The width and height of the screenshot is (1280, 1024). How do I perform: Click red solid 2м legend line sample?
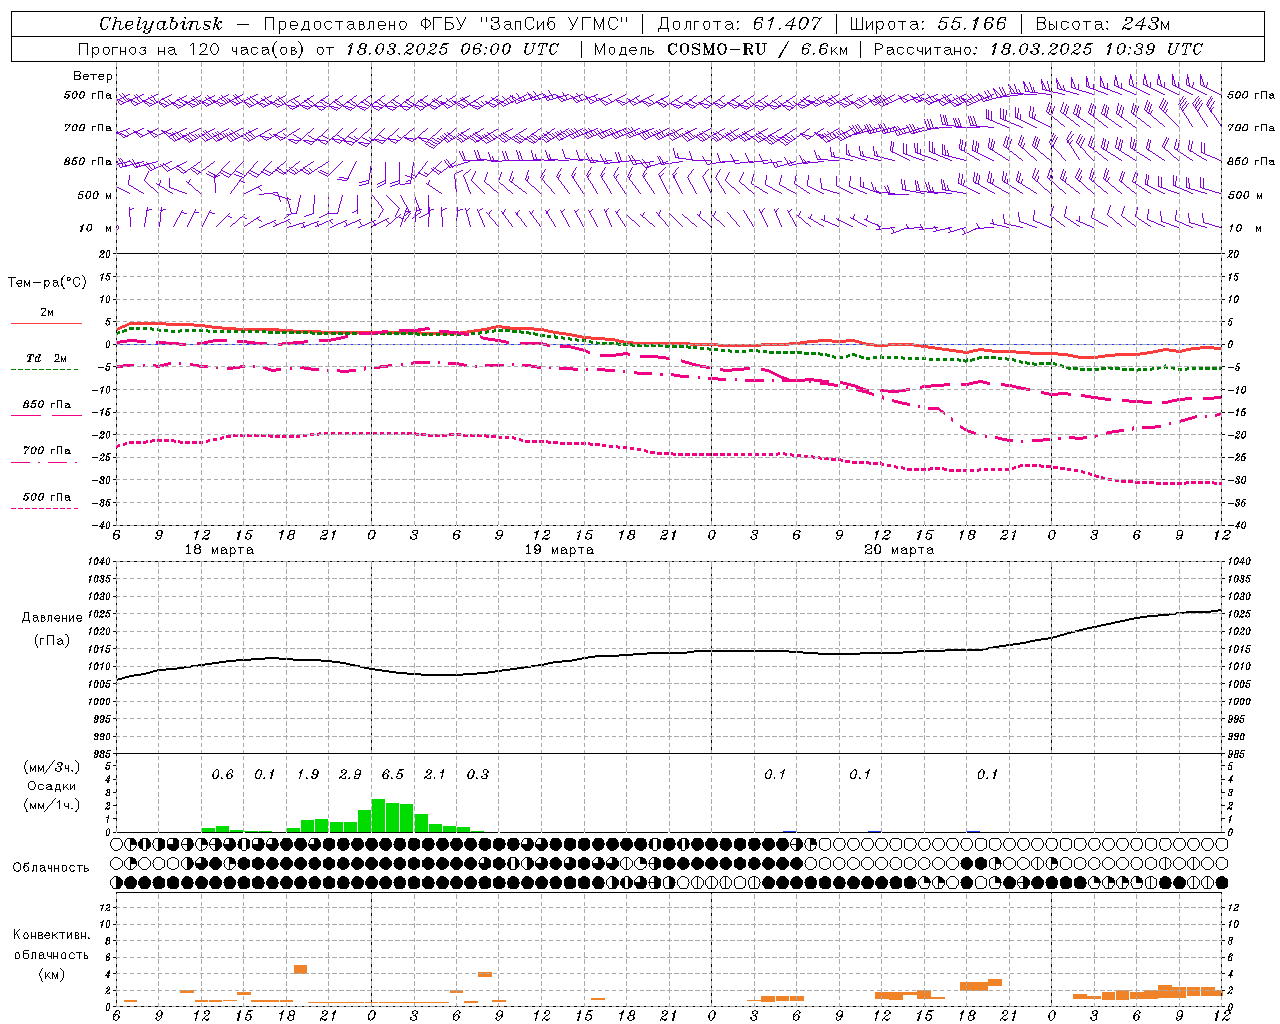pos(46,324)
